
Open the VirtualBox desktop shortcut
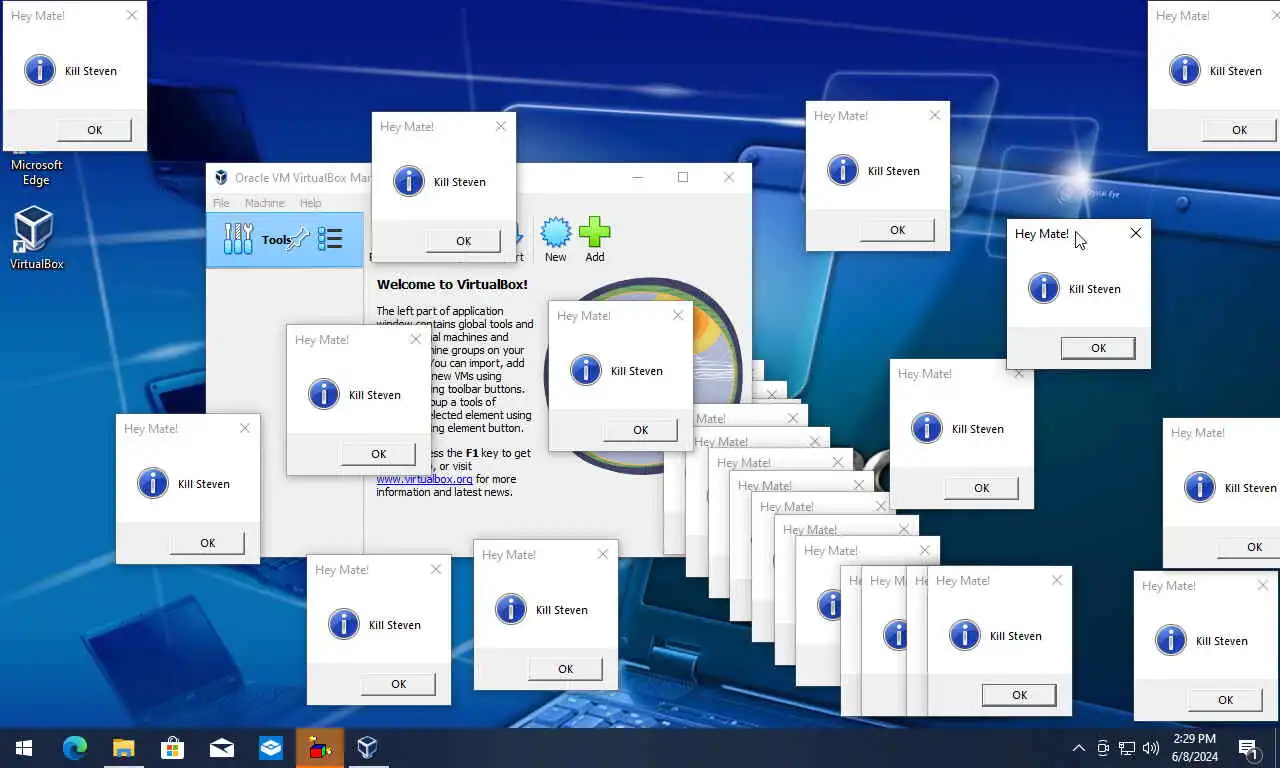point(36,238)
